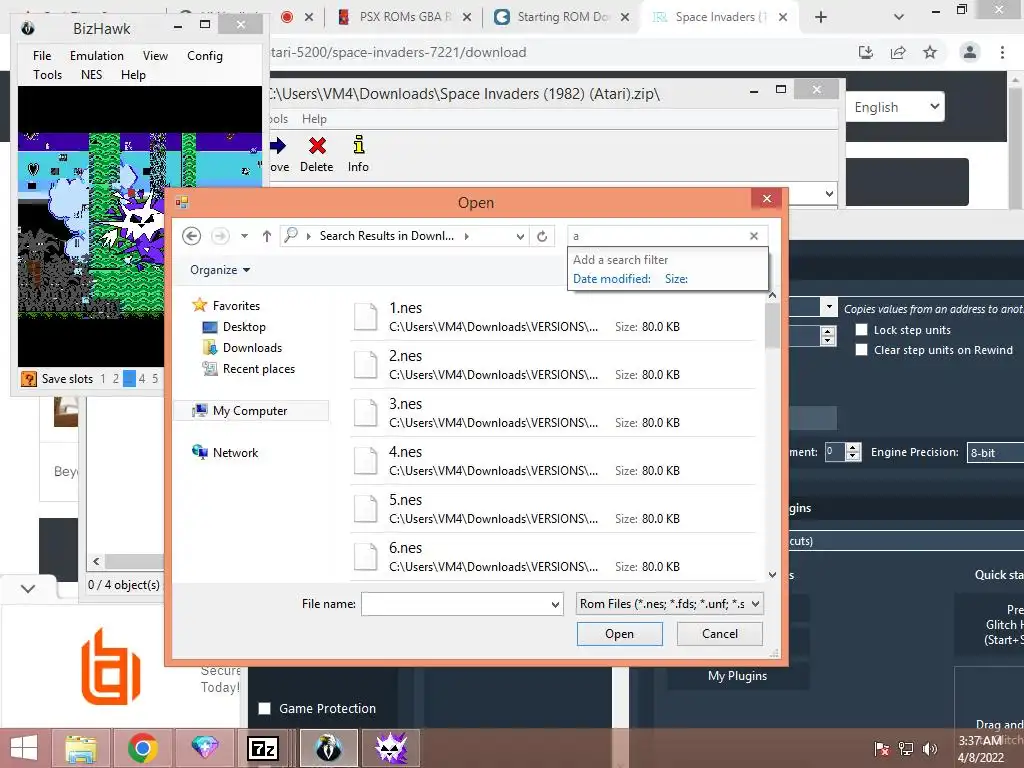Image resolution: width=1024 pixels, height=768 pixels.
Task: Open the Engine Precision 8-bit dropdown
Action: tap(995, 453)
